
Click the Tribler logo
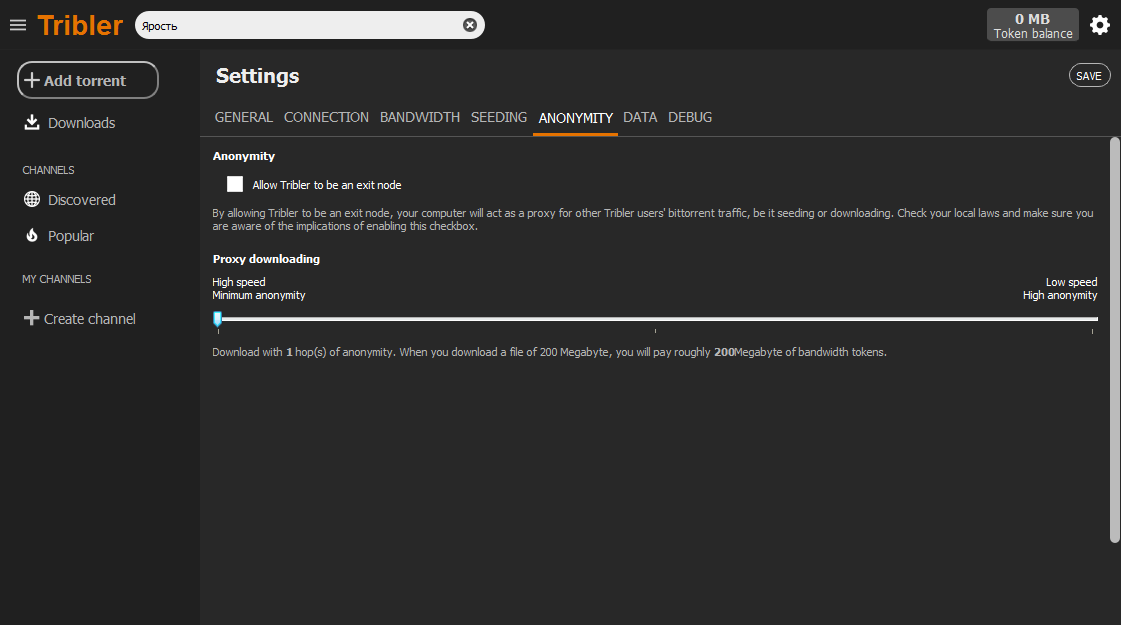(x=80, y=25)
